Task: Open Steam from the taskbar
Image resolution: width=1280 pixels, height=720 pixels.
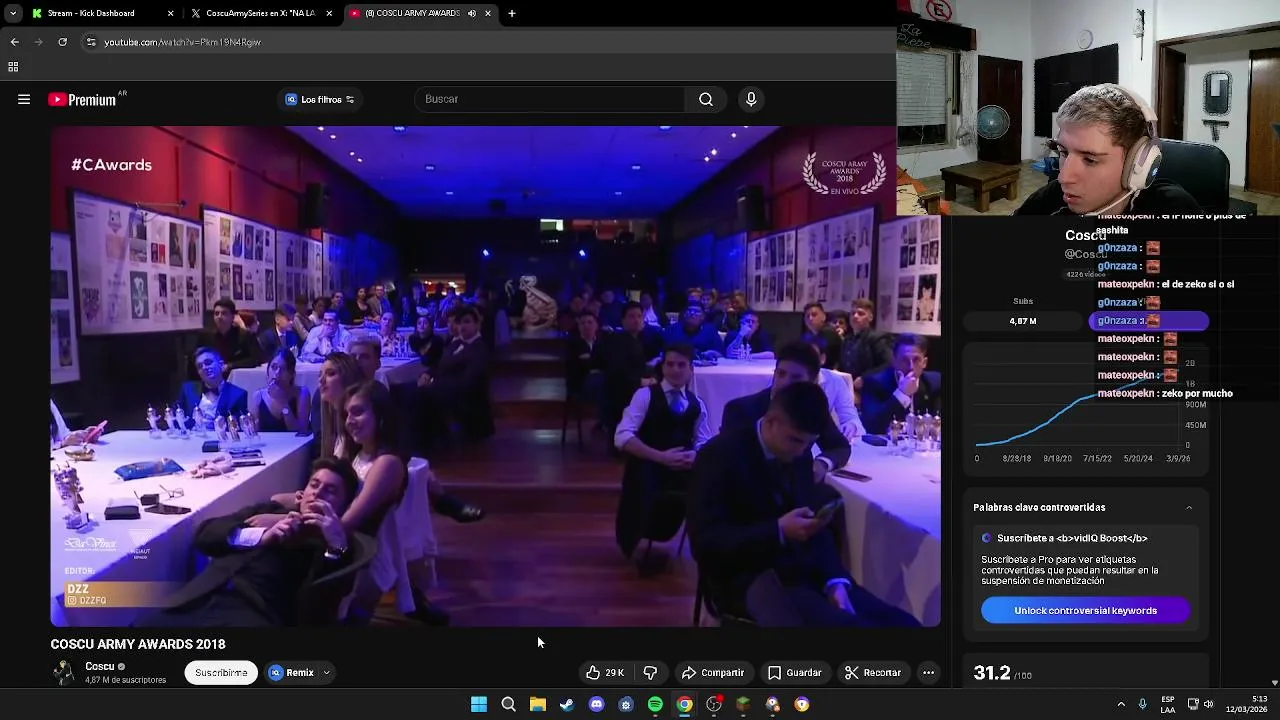Action: (x=567, y=704)
